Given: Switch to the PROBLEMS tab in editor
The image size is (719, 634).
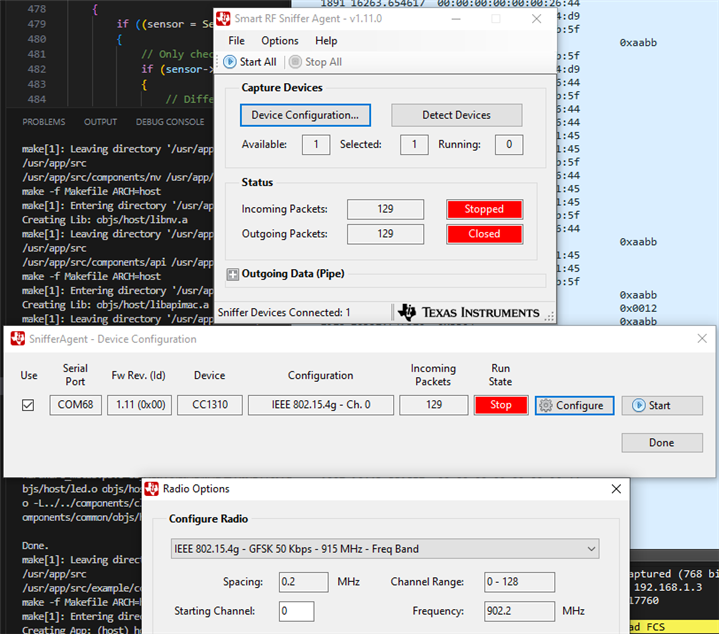Looking at the screenshot, I should 44,122.
